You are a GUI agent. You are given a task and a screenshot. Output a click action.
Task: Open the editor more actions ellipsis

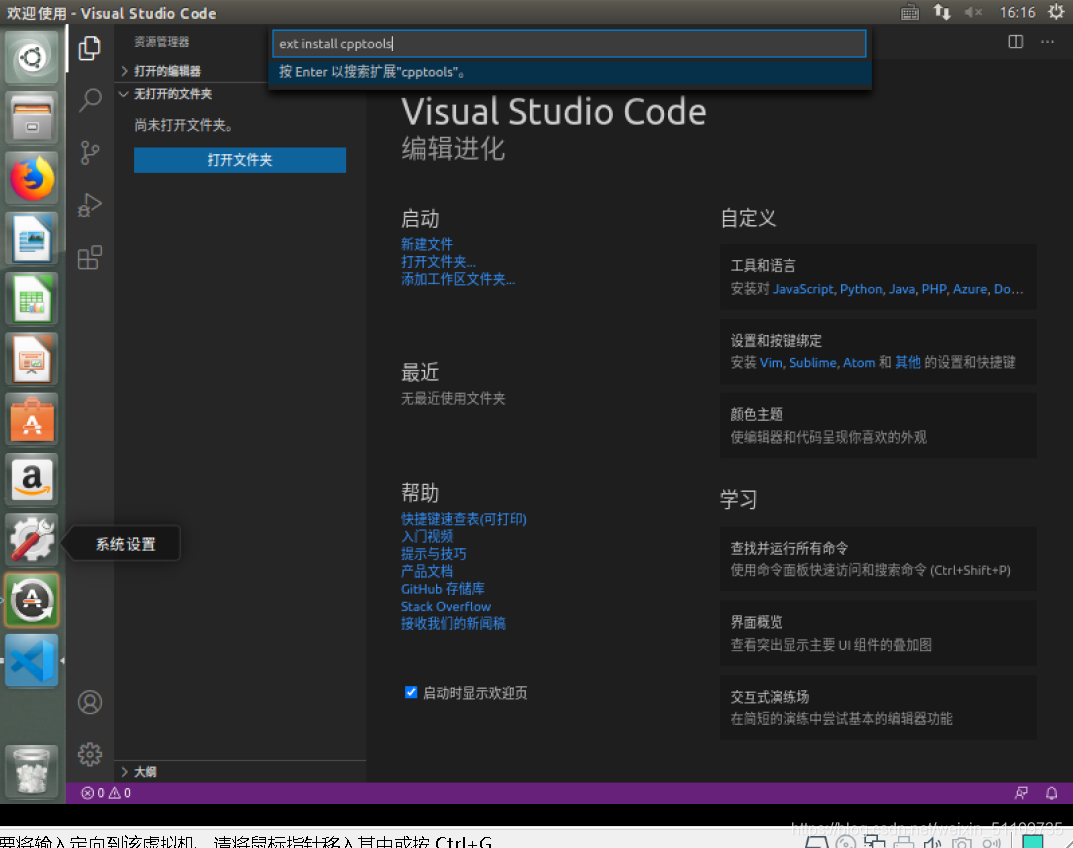pos(1048,42)
